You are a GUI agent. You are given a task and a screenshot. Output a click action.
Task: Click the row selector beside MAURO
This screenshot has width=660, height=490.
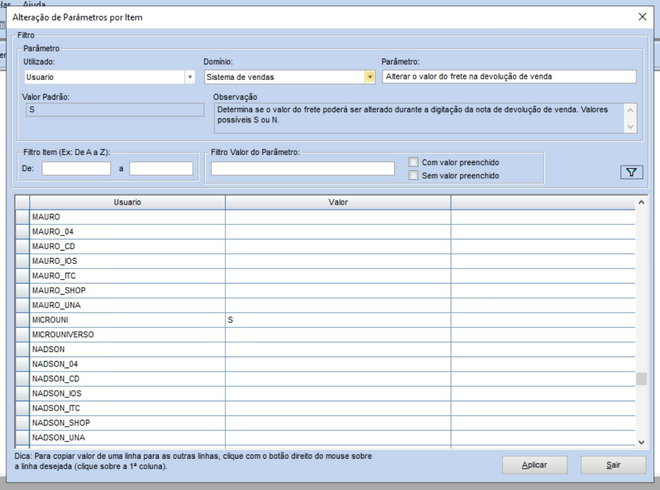click(x=22, y=217)
